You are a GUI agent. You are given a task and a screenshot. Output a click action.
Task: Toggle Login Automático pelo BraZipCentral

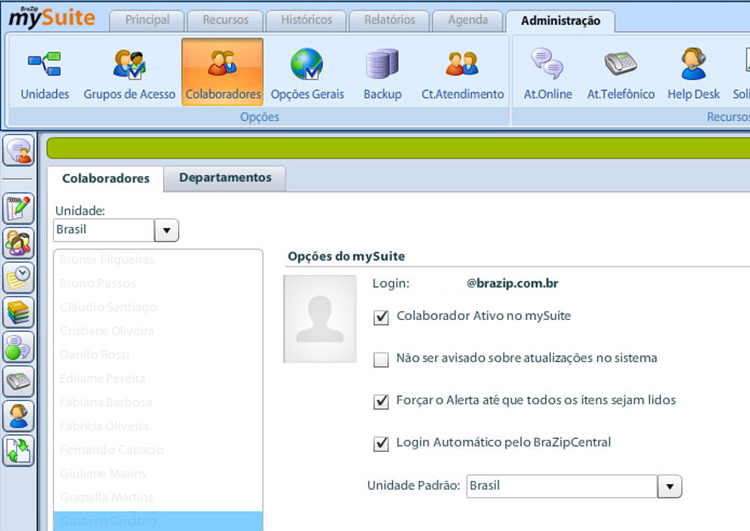coord(381,443)
